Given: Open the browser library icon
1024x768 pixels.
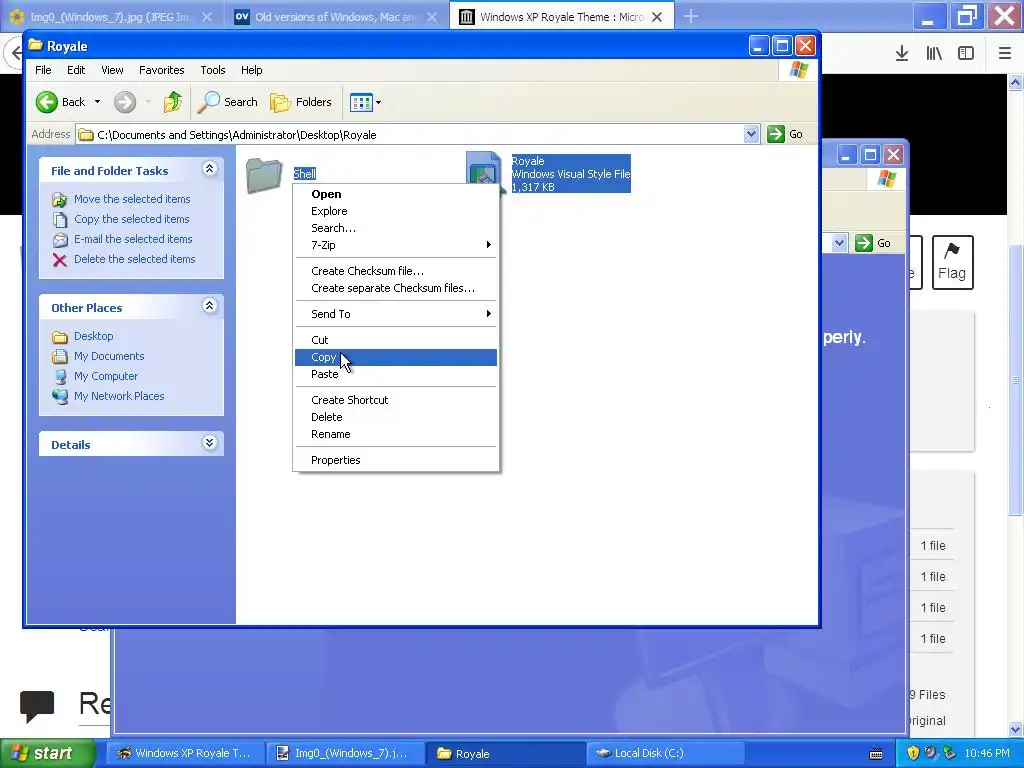Looking at the screenshot, I should [934, 54].
